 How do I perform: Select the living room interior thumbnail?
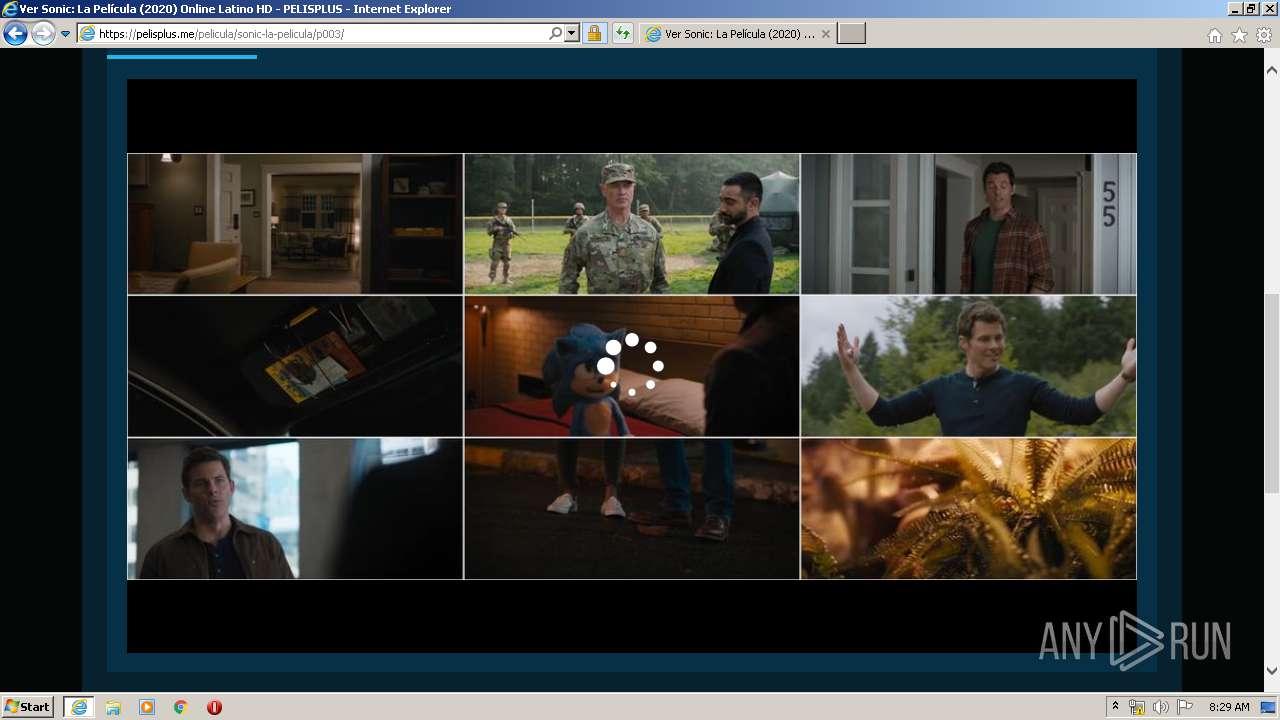click(295, 224)
